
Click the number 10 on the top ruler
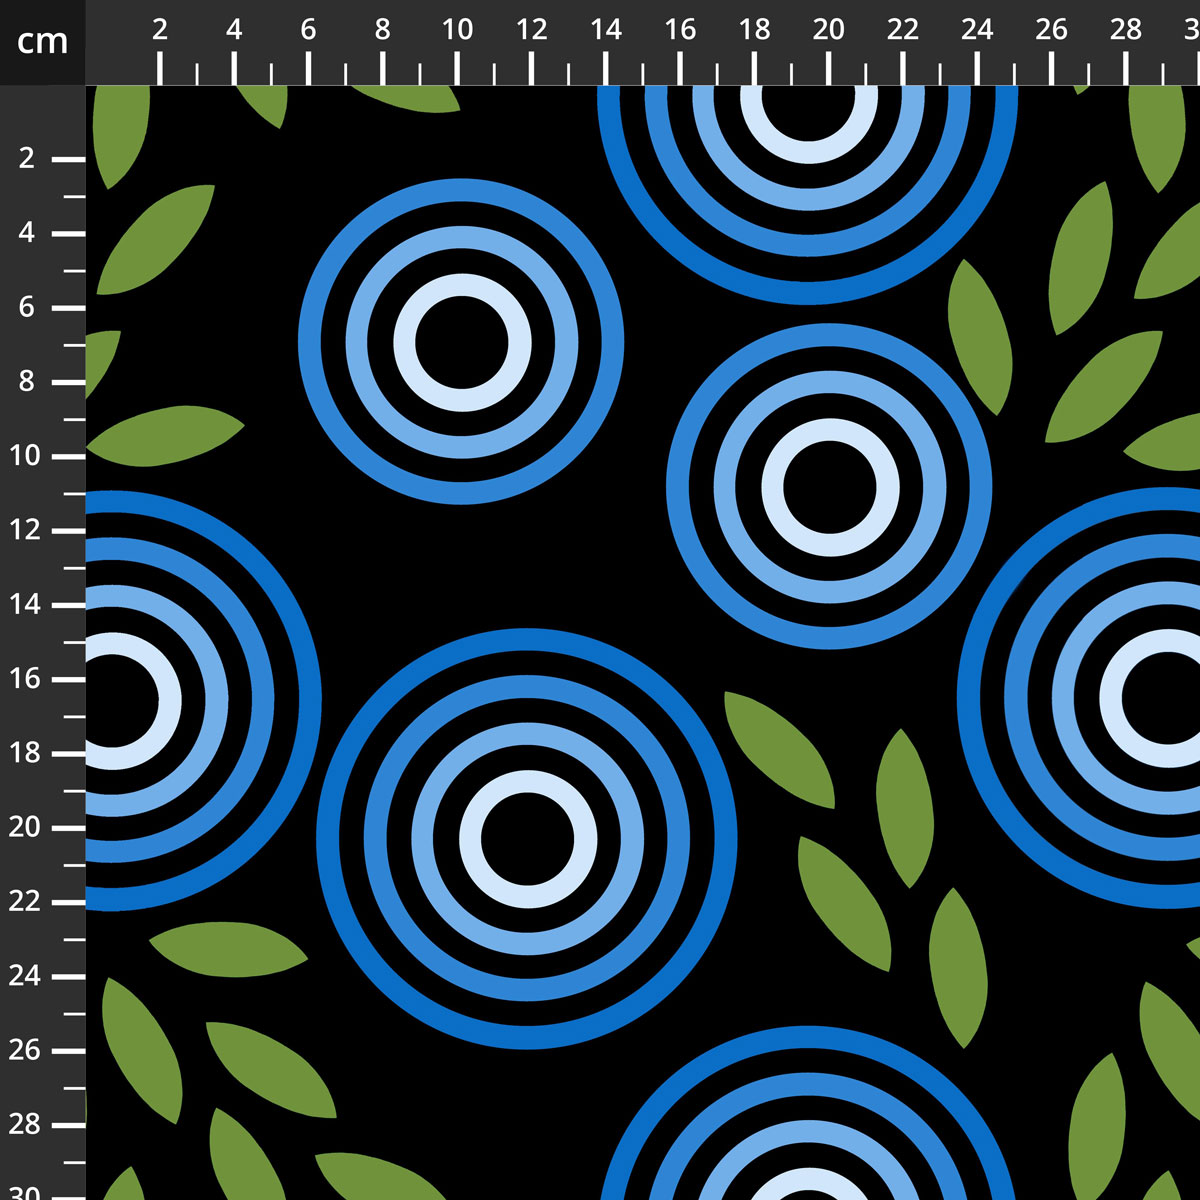click(459, 30)
